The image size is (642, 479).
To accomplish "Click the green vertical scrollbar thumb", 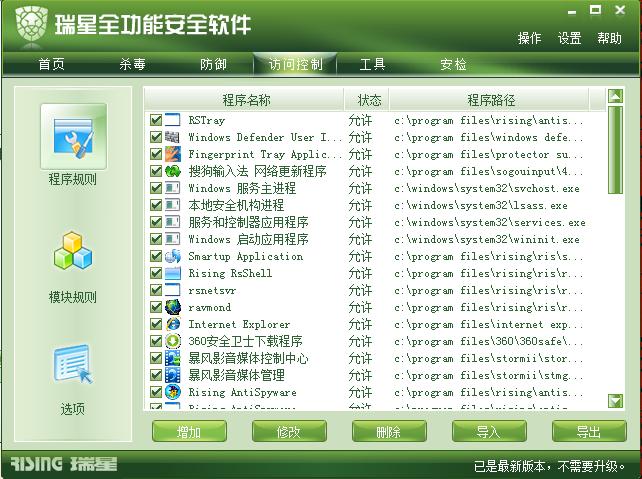I will tap(615, 149).
